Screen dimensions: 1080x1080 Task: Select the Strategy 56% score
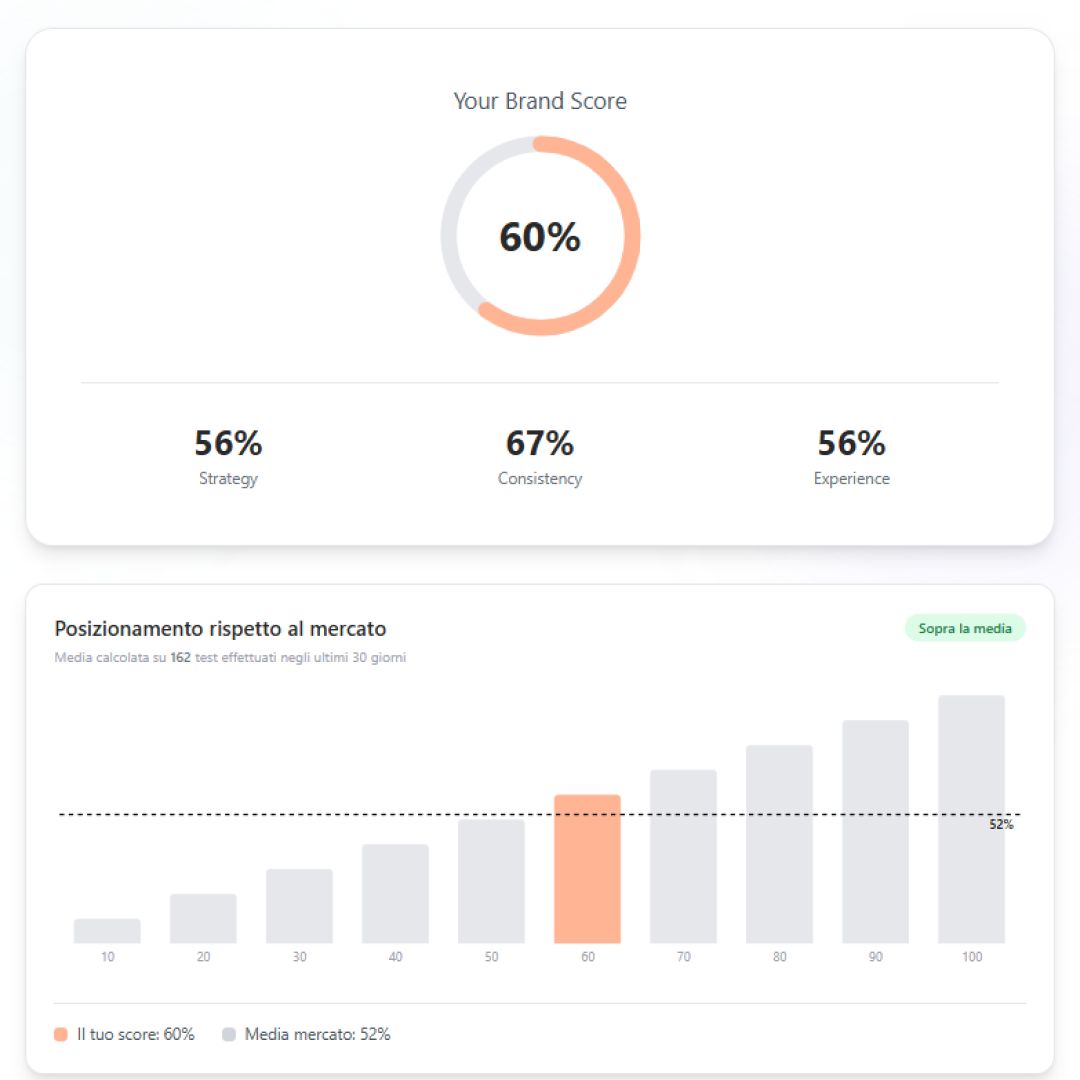[228, 457]
